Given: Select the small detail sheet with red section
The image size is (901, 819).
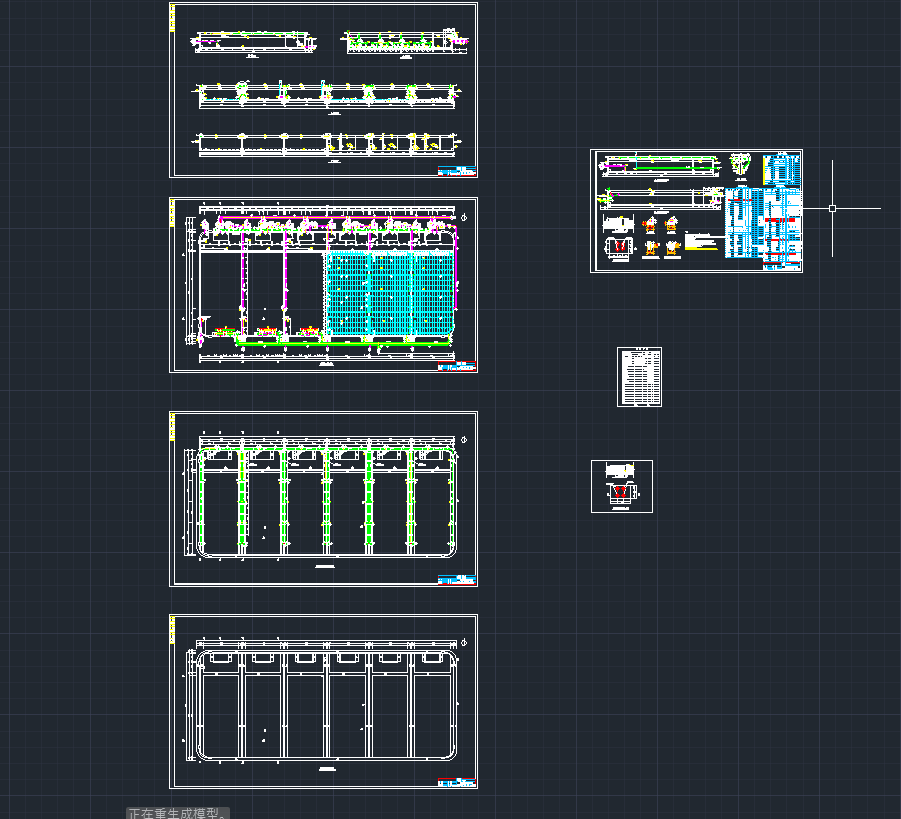Looking at the screenshot, I should [622, 486].
